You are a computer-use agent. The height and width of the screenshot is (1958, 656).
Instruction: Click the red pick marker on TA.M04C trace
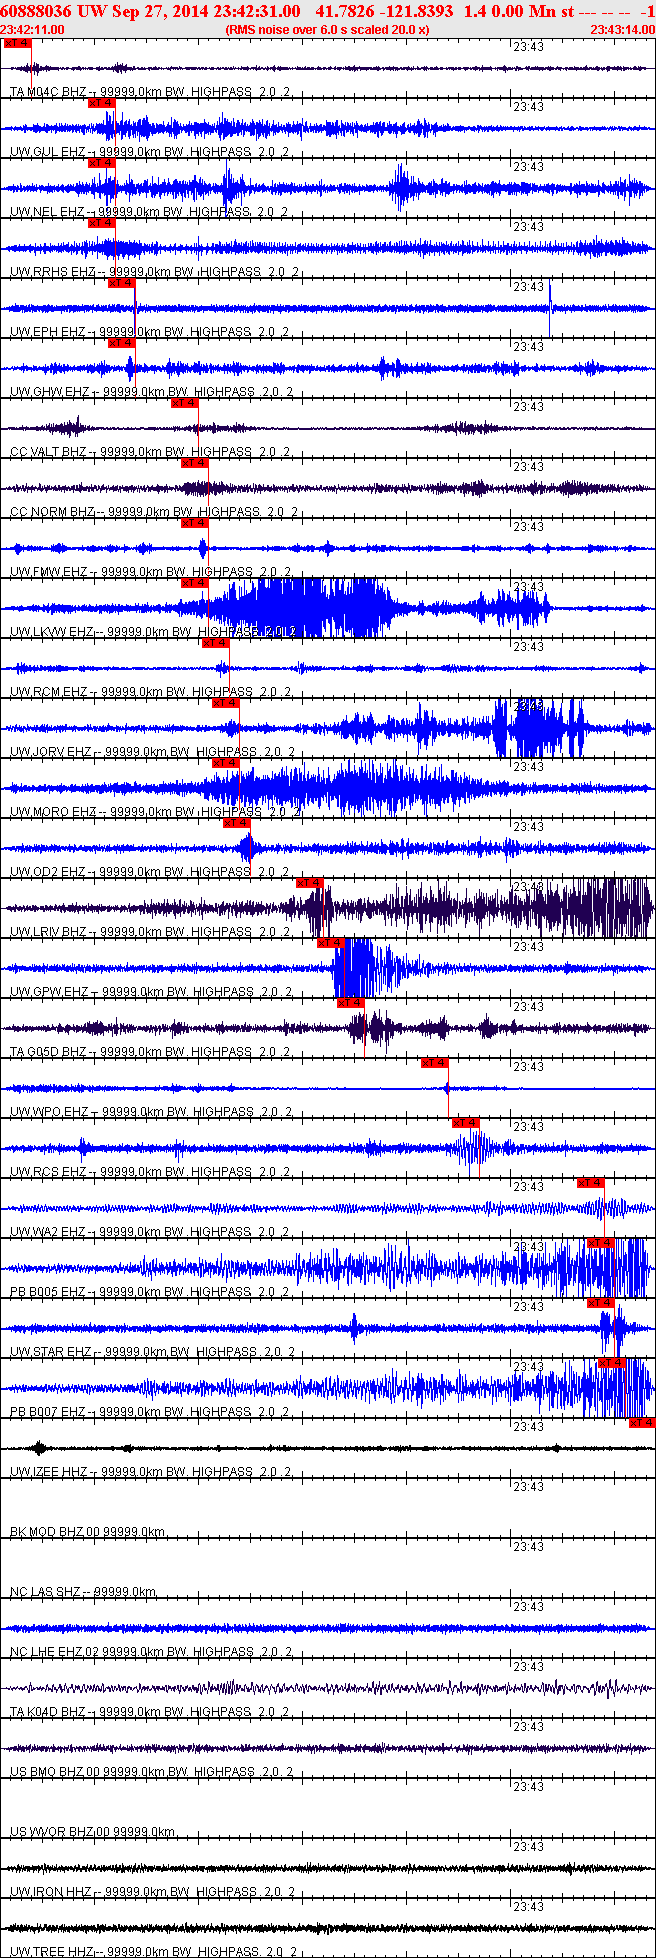(17, 43)
